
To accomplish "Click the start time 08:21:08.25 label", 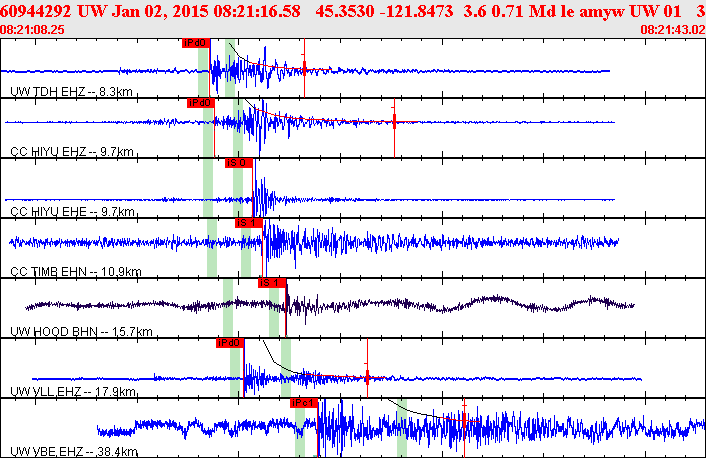I will pos(32,30).
